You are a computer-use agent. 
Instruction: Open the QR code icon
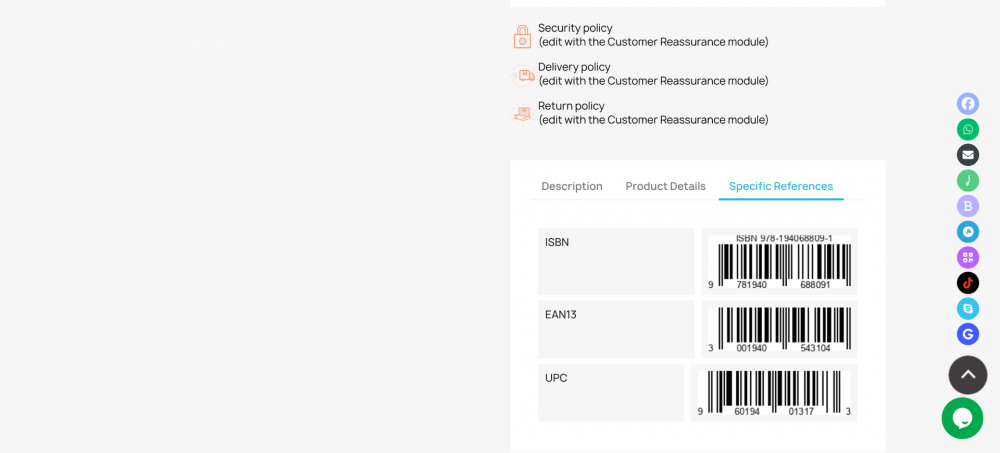click(968, 257)
